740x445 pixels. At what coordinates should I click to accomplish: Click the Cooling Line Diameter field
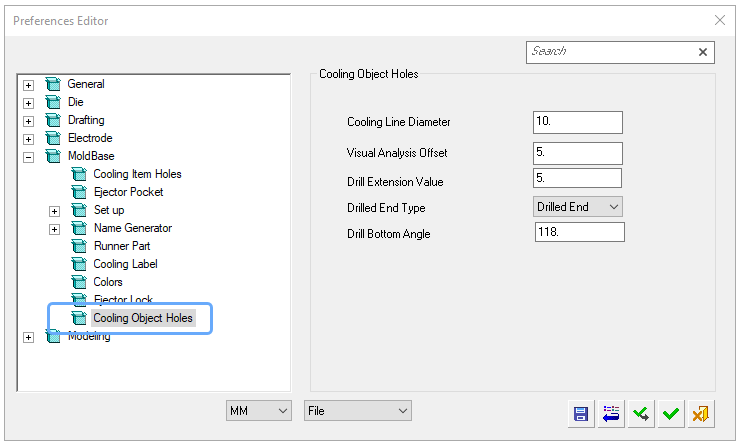pyautogui.click(x=578, y=122)
